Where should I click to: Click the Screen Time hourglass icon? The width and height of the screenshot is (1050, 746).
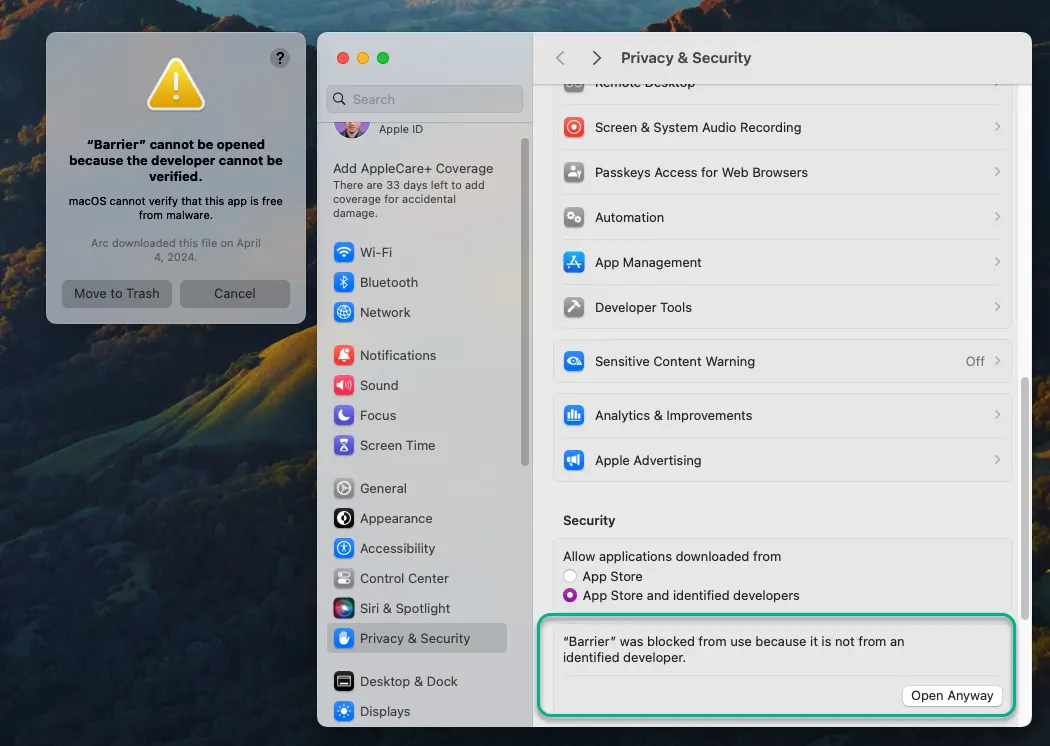344,445
